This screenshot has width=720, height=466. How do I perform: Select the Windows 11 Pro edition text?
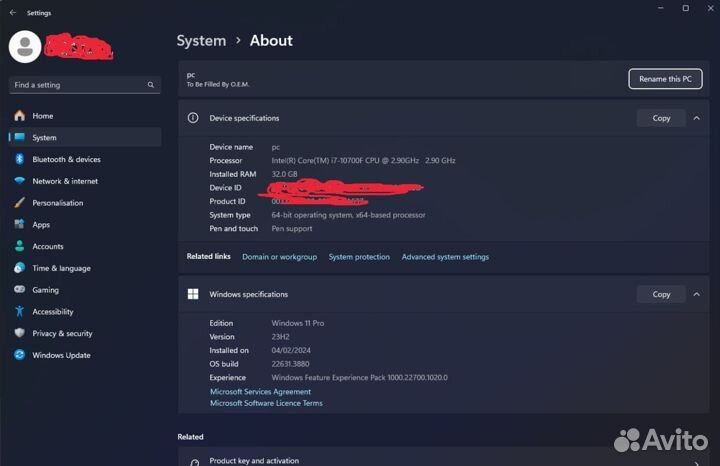[x=298, y=323]
